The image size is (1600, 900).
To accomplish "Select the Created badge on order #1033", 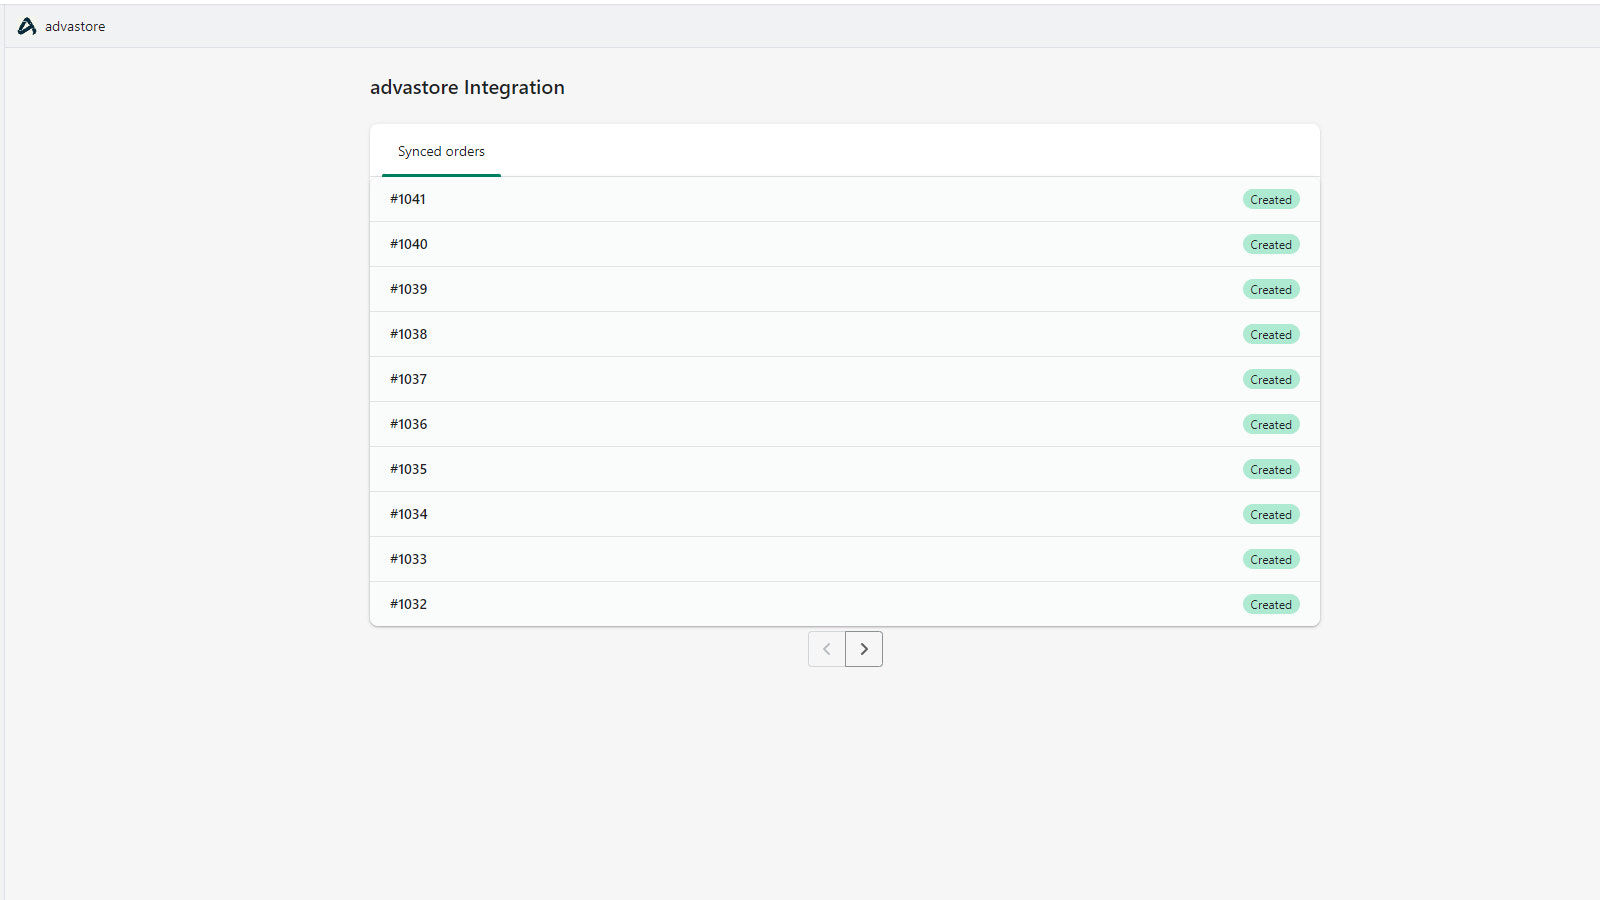I will pos(1271,560).
